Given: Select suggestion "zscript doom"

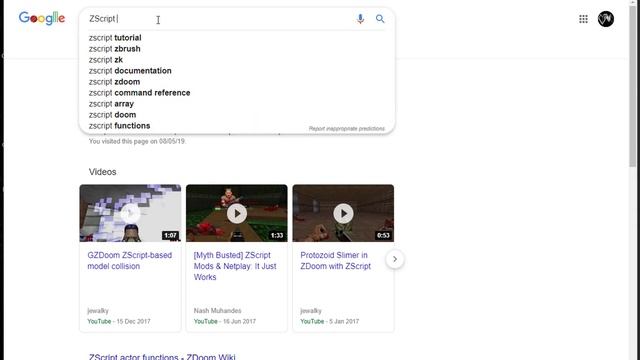Looking at the screenshot, I should 113,115.
